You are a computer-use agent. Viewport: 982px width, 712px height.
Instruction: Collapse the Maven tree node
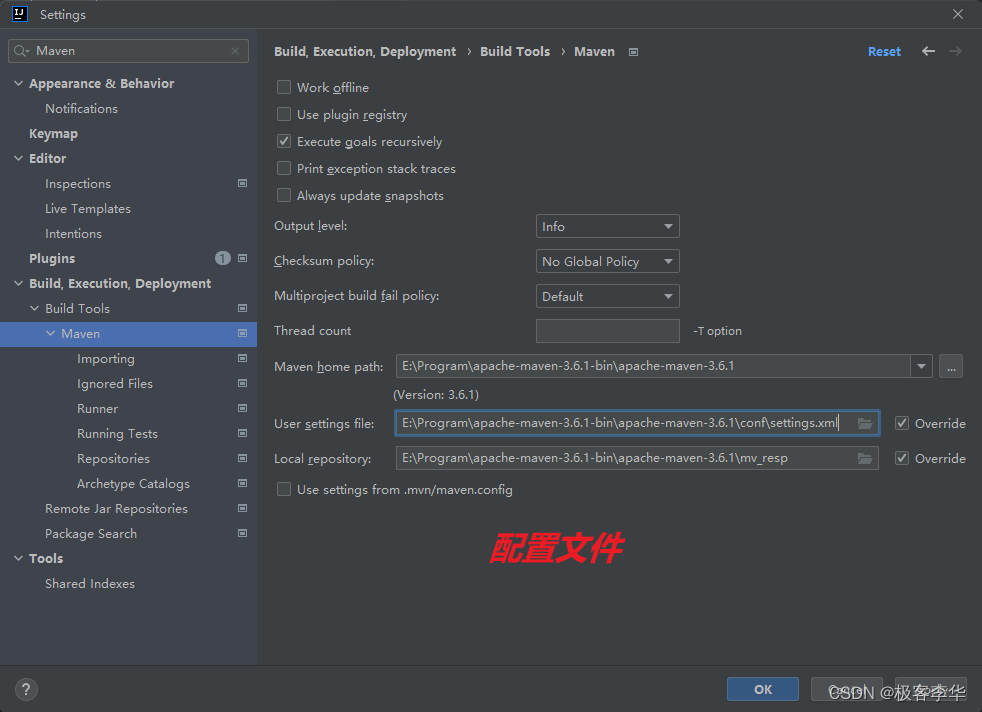point(51,333)
